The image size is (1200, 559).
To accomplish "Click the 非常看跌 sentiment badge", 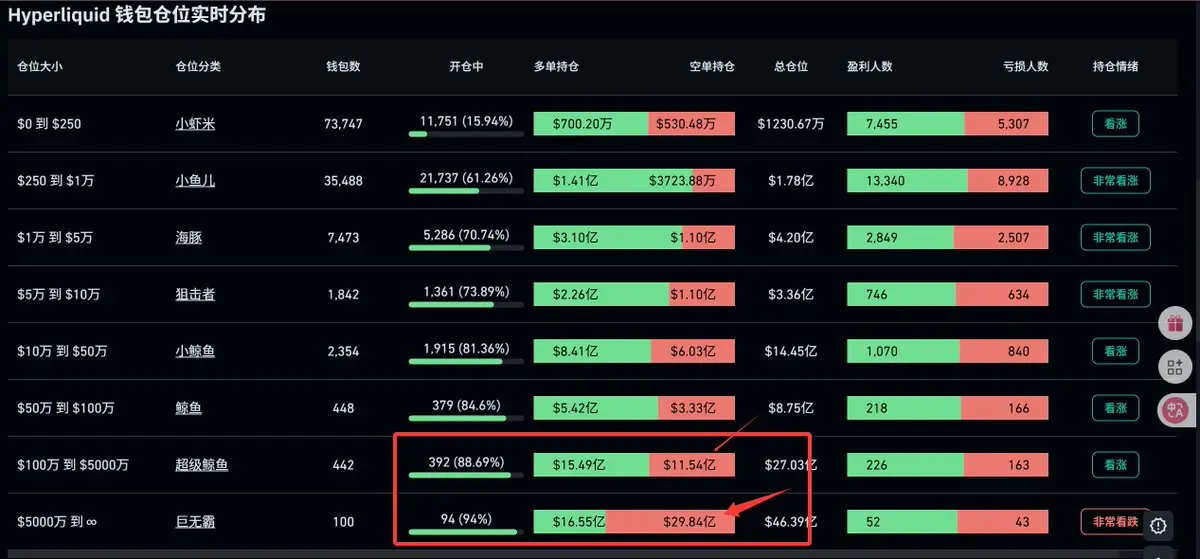I will (x=1115, y=522).
